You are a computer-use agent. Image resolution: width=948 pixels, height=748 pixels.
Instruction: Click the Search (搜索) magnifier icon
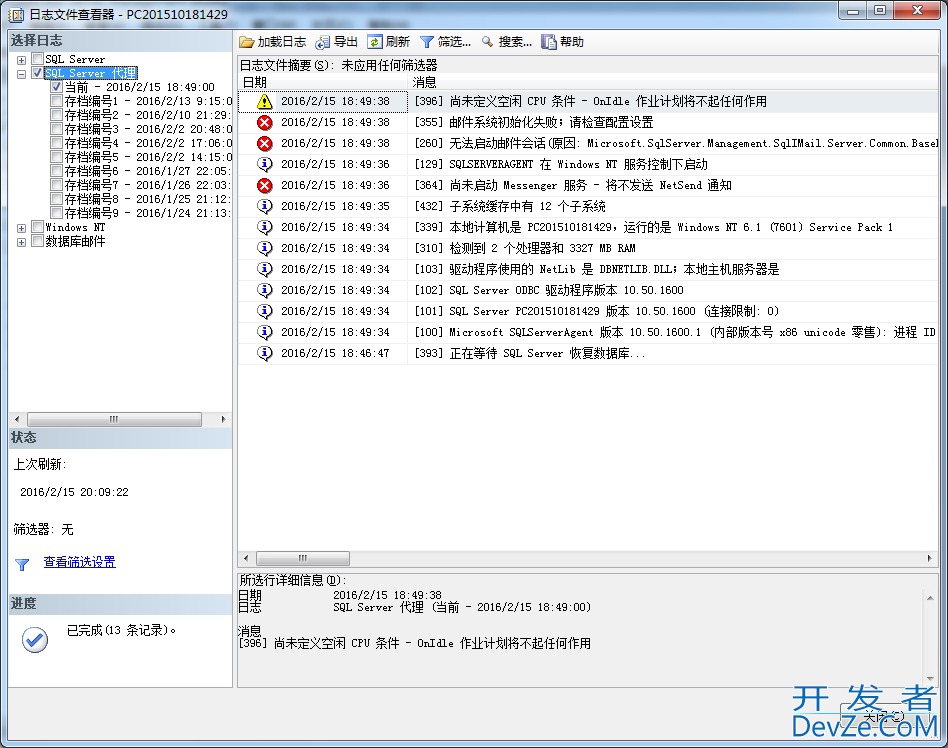(487, 42)
